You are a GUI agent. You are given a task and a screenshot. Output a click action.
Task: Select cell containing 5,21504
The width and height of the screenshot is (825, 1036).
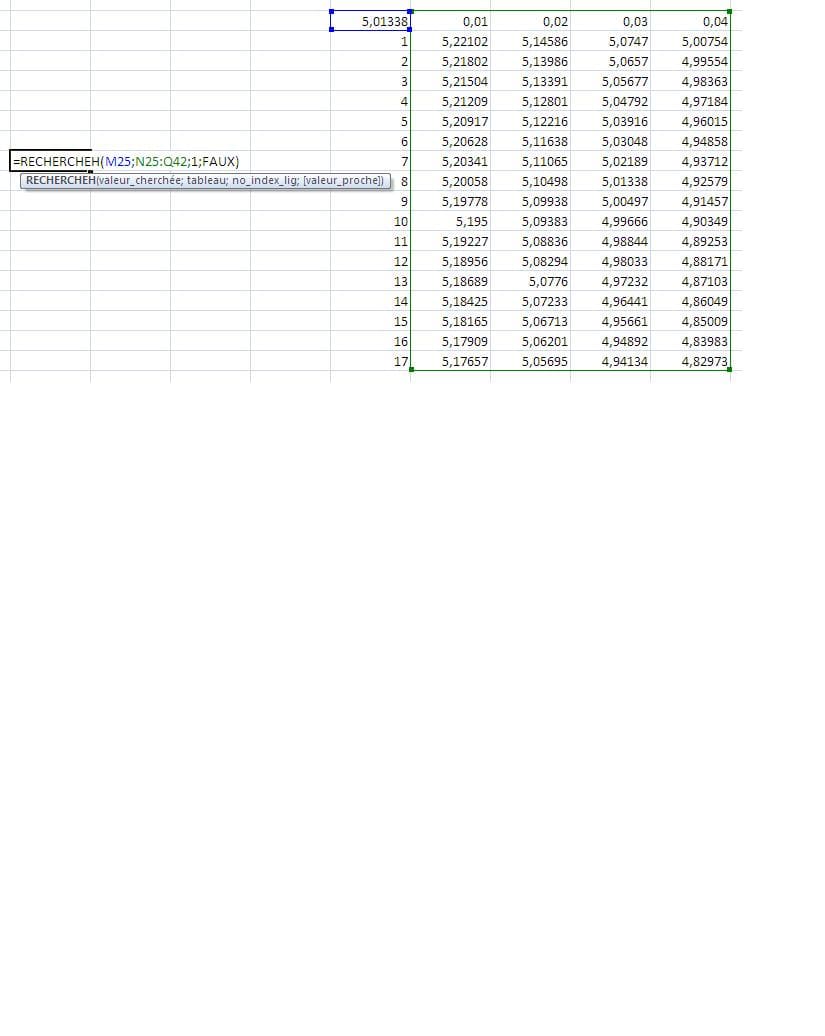coord(450,81)
